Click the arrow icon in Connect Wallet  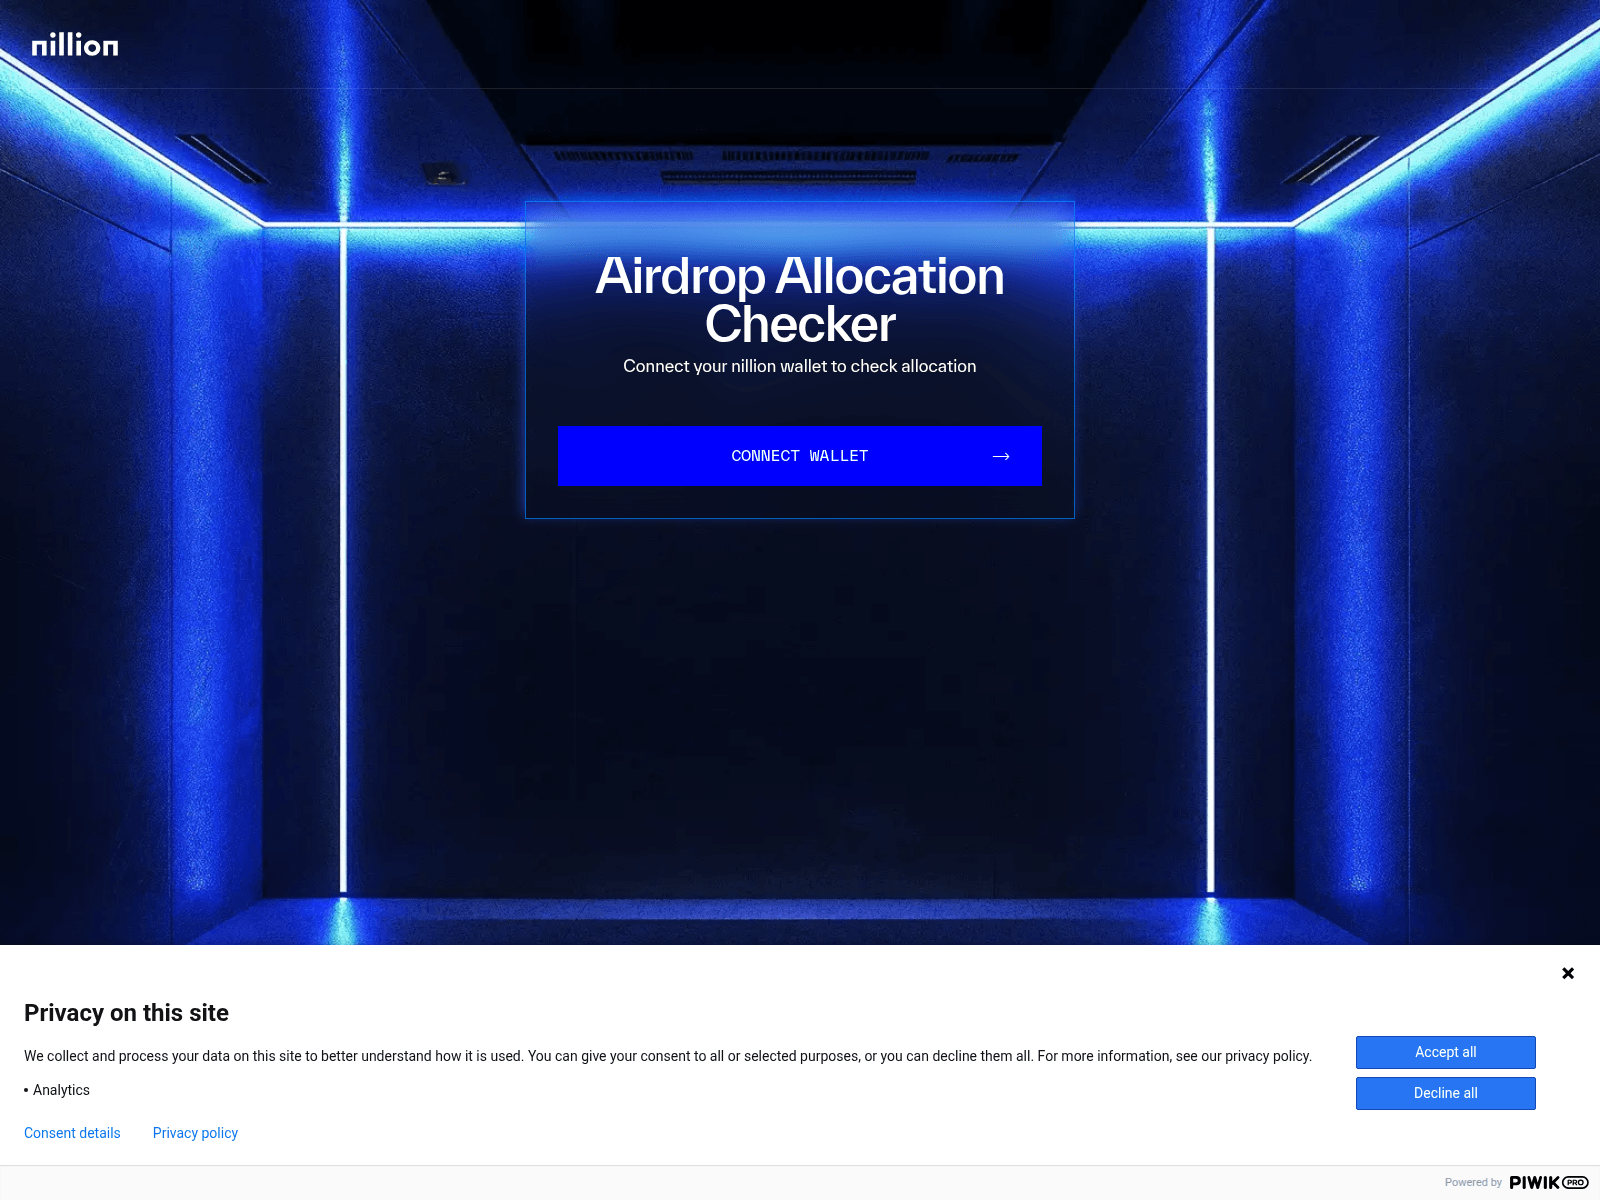[x=1001, y=456]
